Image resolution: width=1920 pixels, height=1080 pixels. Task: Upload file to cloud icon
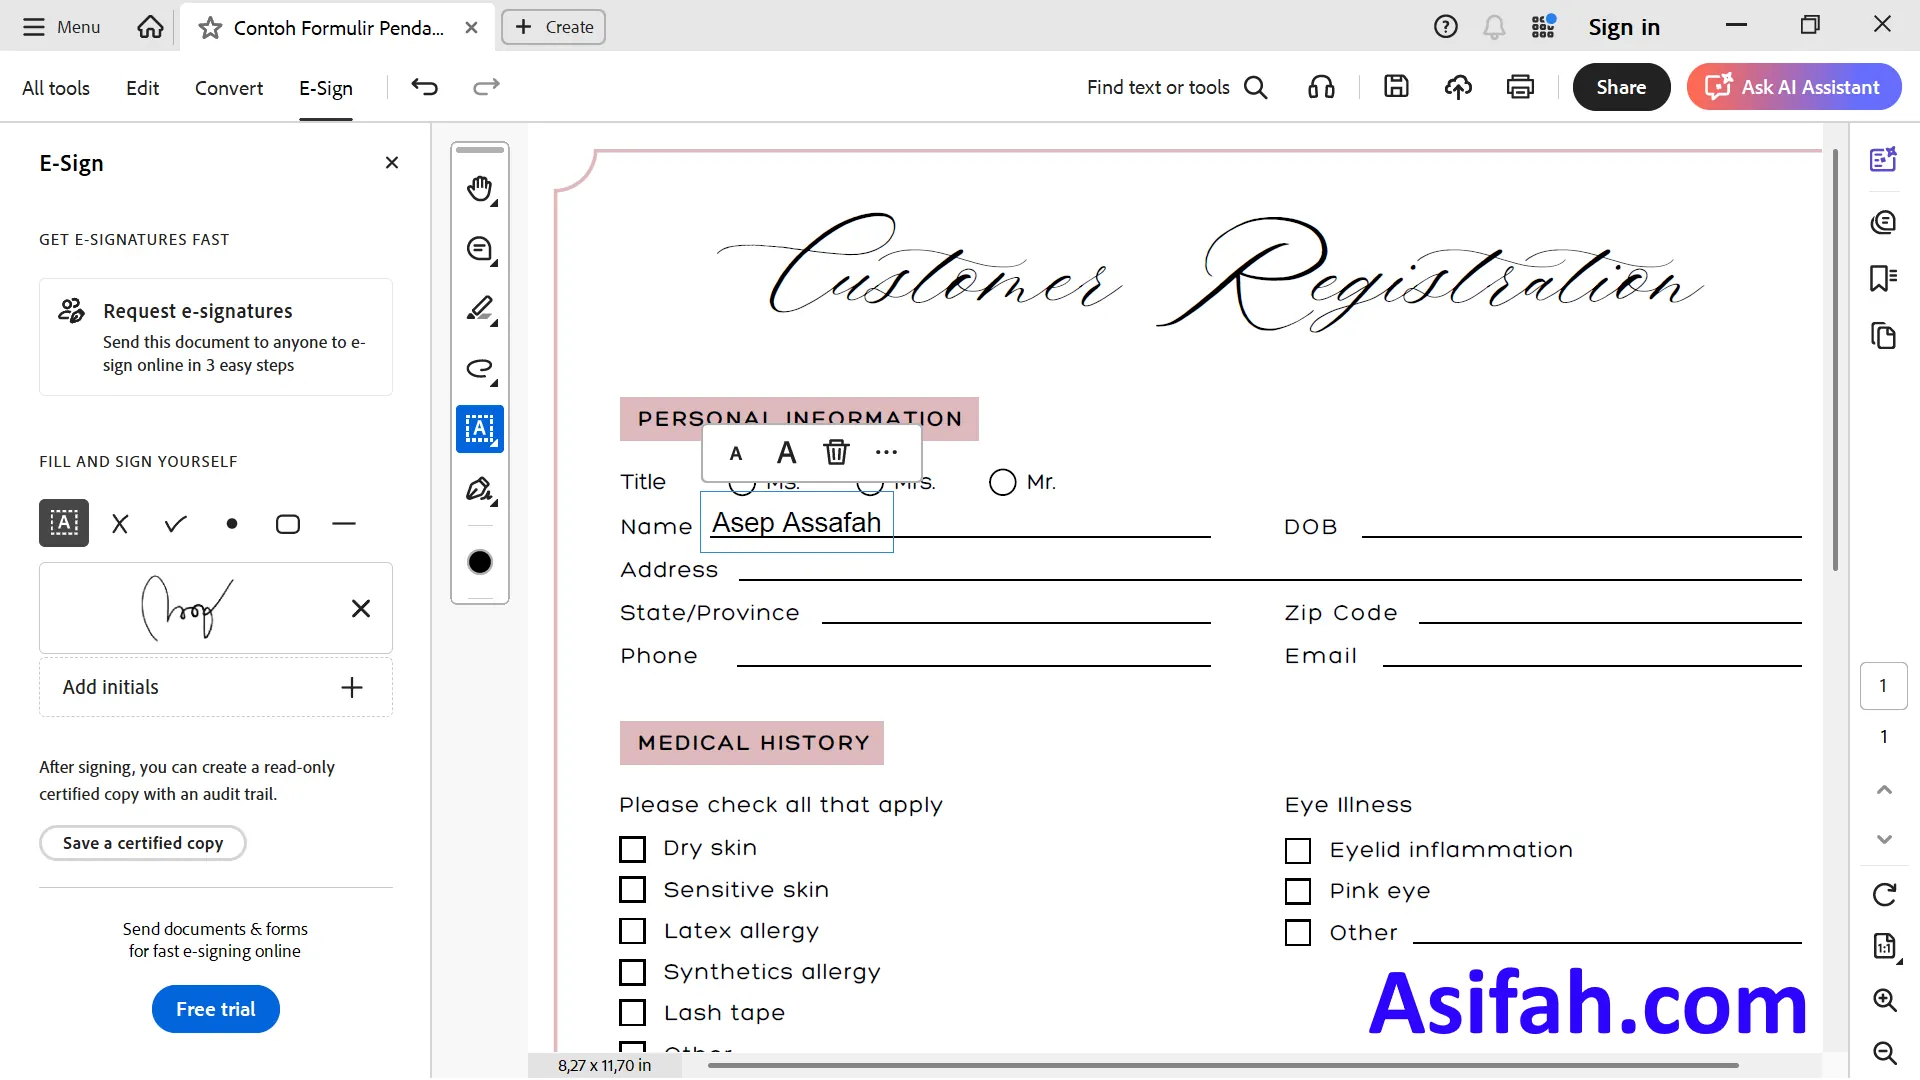point(1458,87)
